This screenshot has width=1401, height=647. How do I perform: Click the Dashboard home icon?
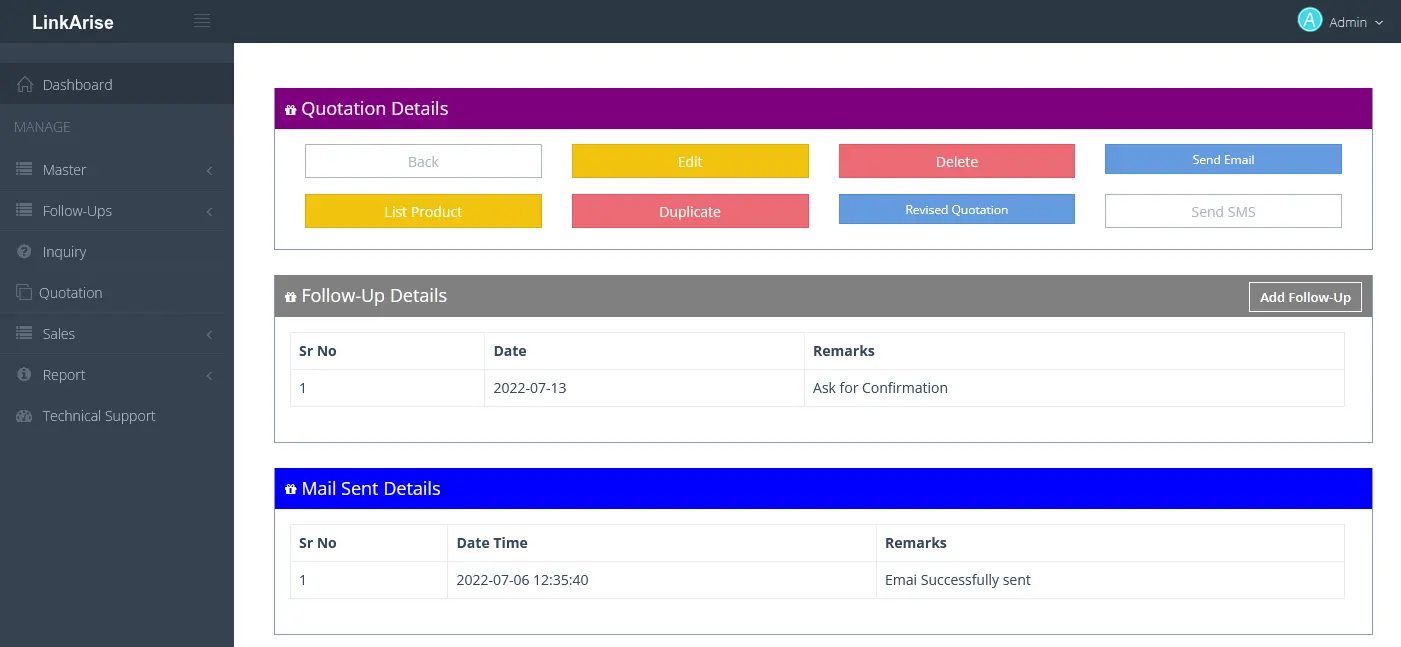pyautogui.click(x=25, y=85)
